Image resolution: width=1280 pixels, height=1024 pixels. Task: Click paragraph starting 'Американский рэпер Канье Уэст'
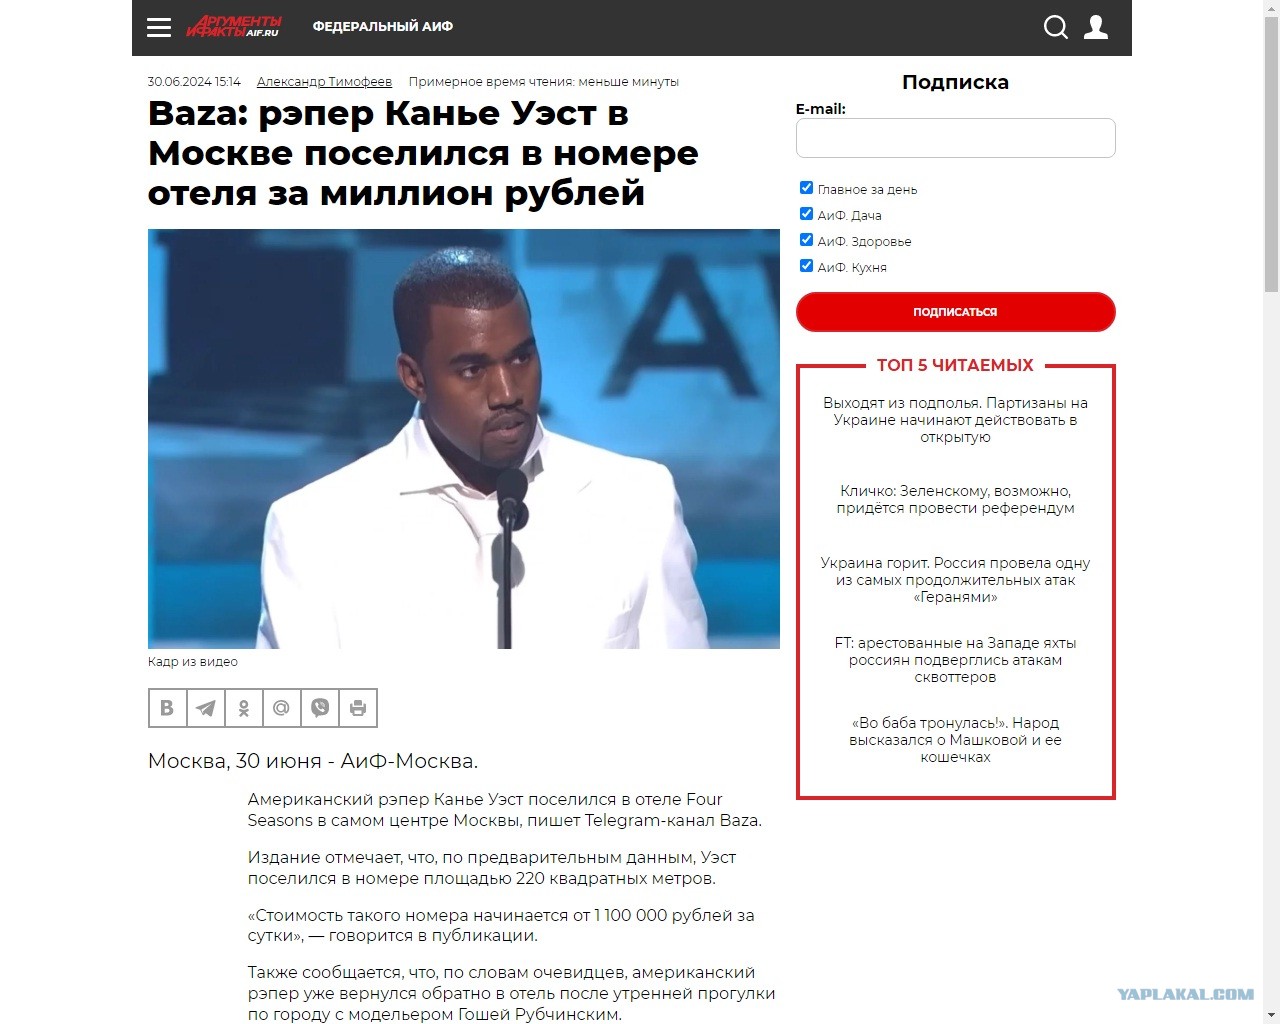point(505,810)
